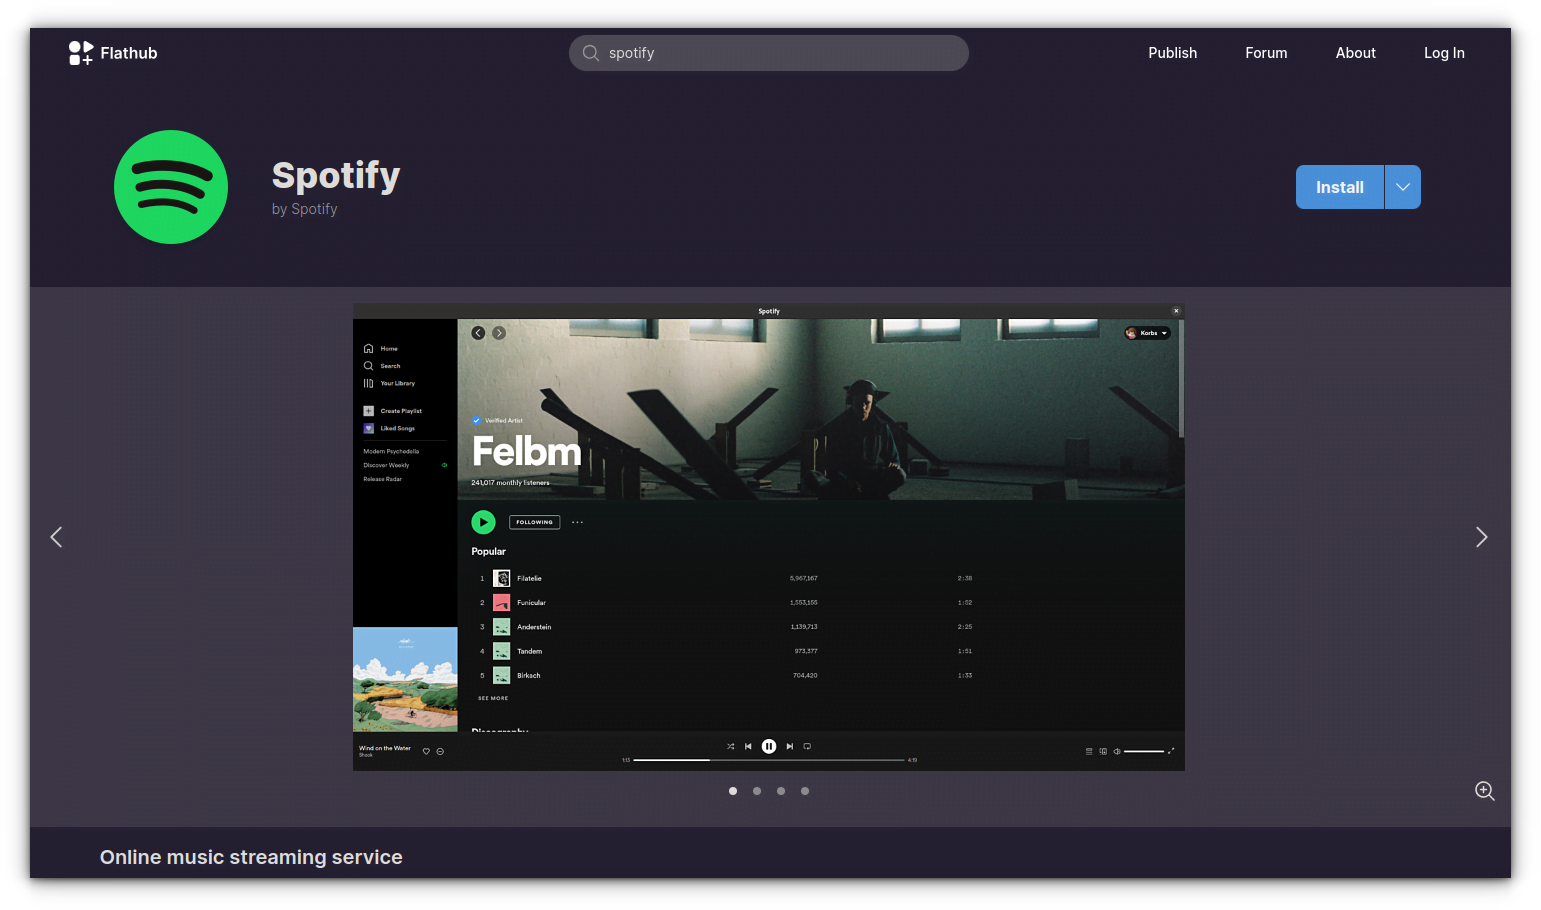Open the Install options dropdown arrow
This screenshot has height=910, width=1541.
tap(1402, 187)
